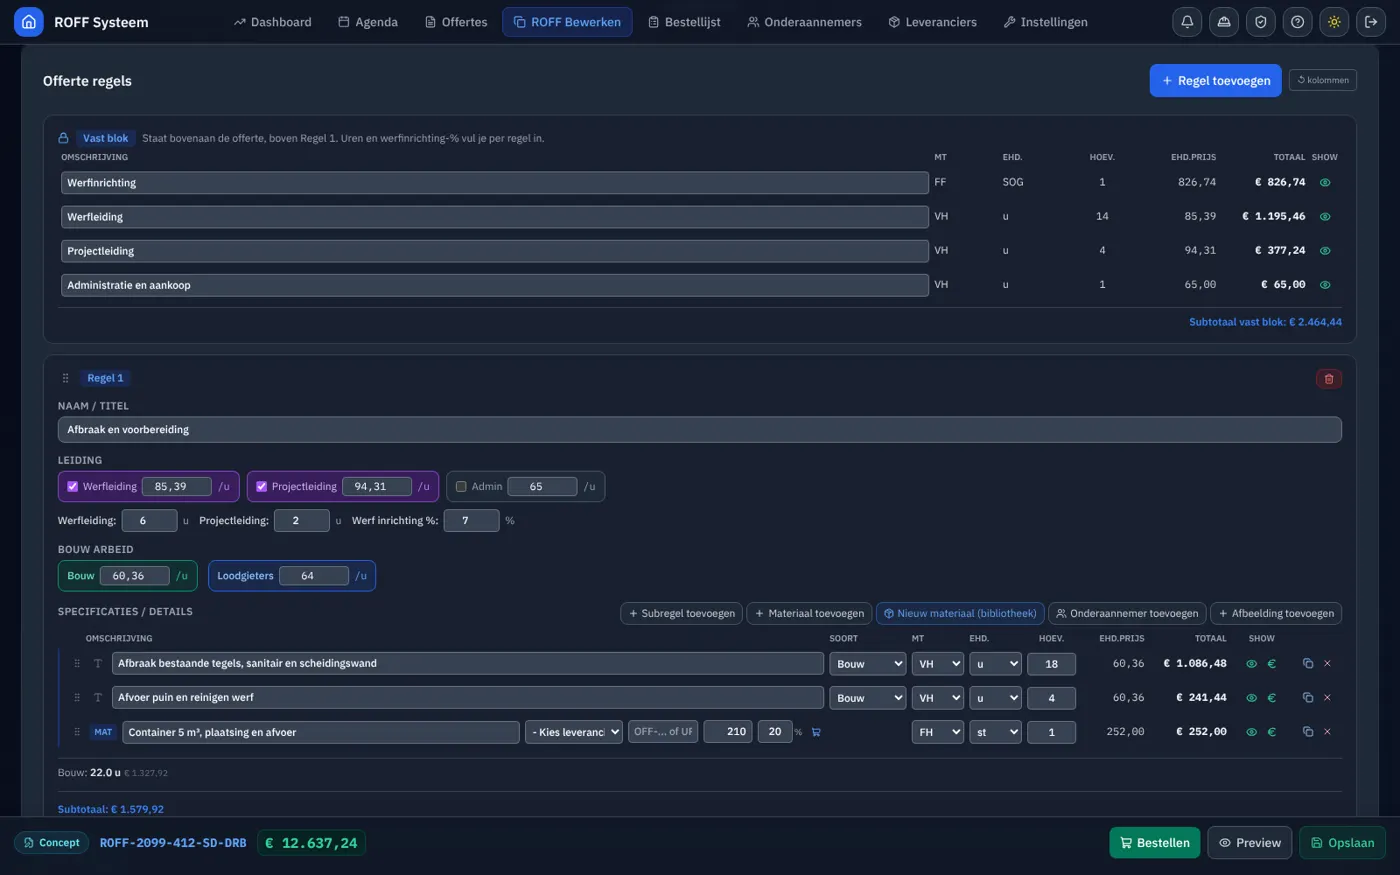The width and height of the screenshot is (1400, 875).
Task: Hide Werfinrichting via its eye icon
Action: click(x=1325, y=183)
